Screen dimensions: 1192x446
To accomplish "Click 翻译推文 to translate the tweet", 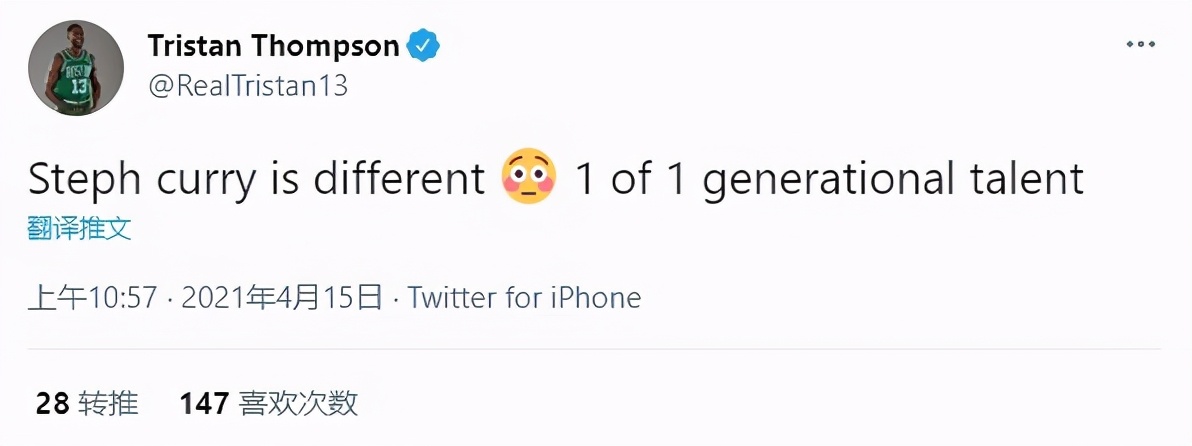I will click(x=79, y=229).
